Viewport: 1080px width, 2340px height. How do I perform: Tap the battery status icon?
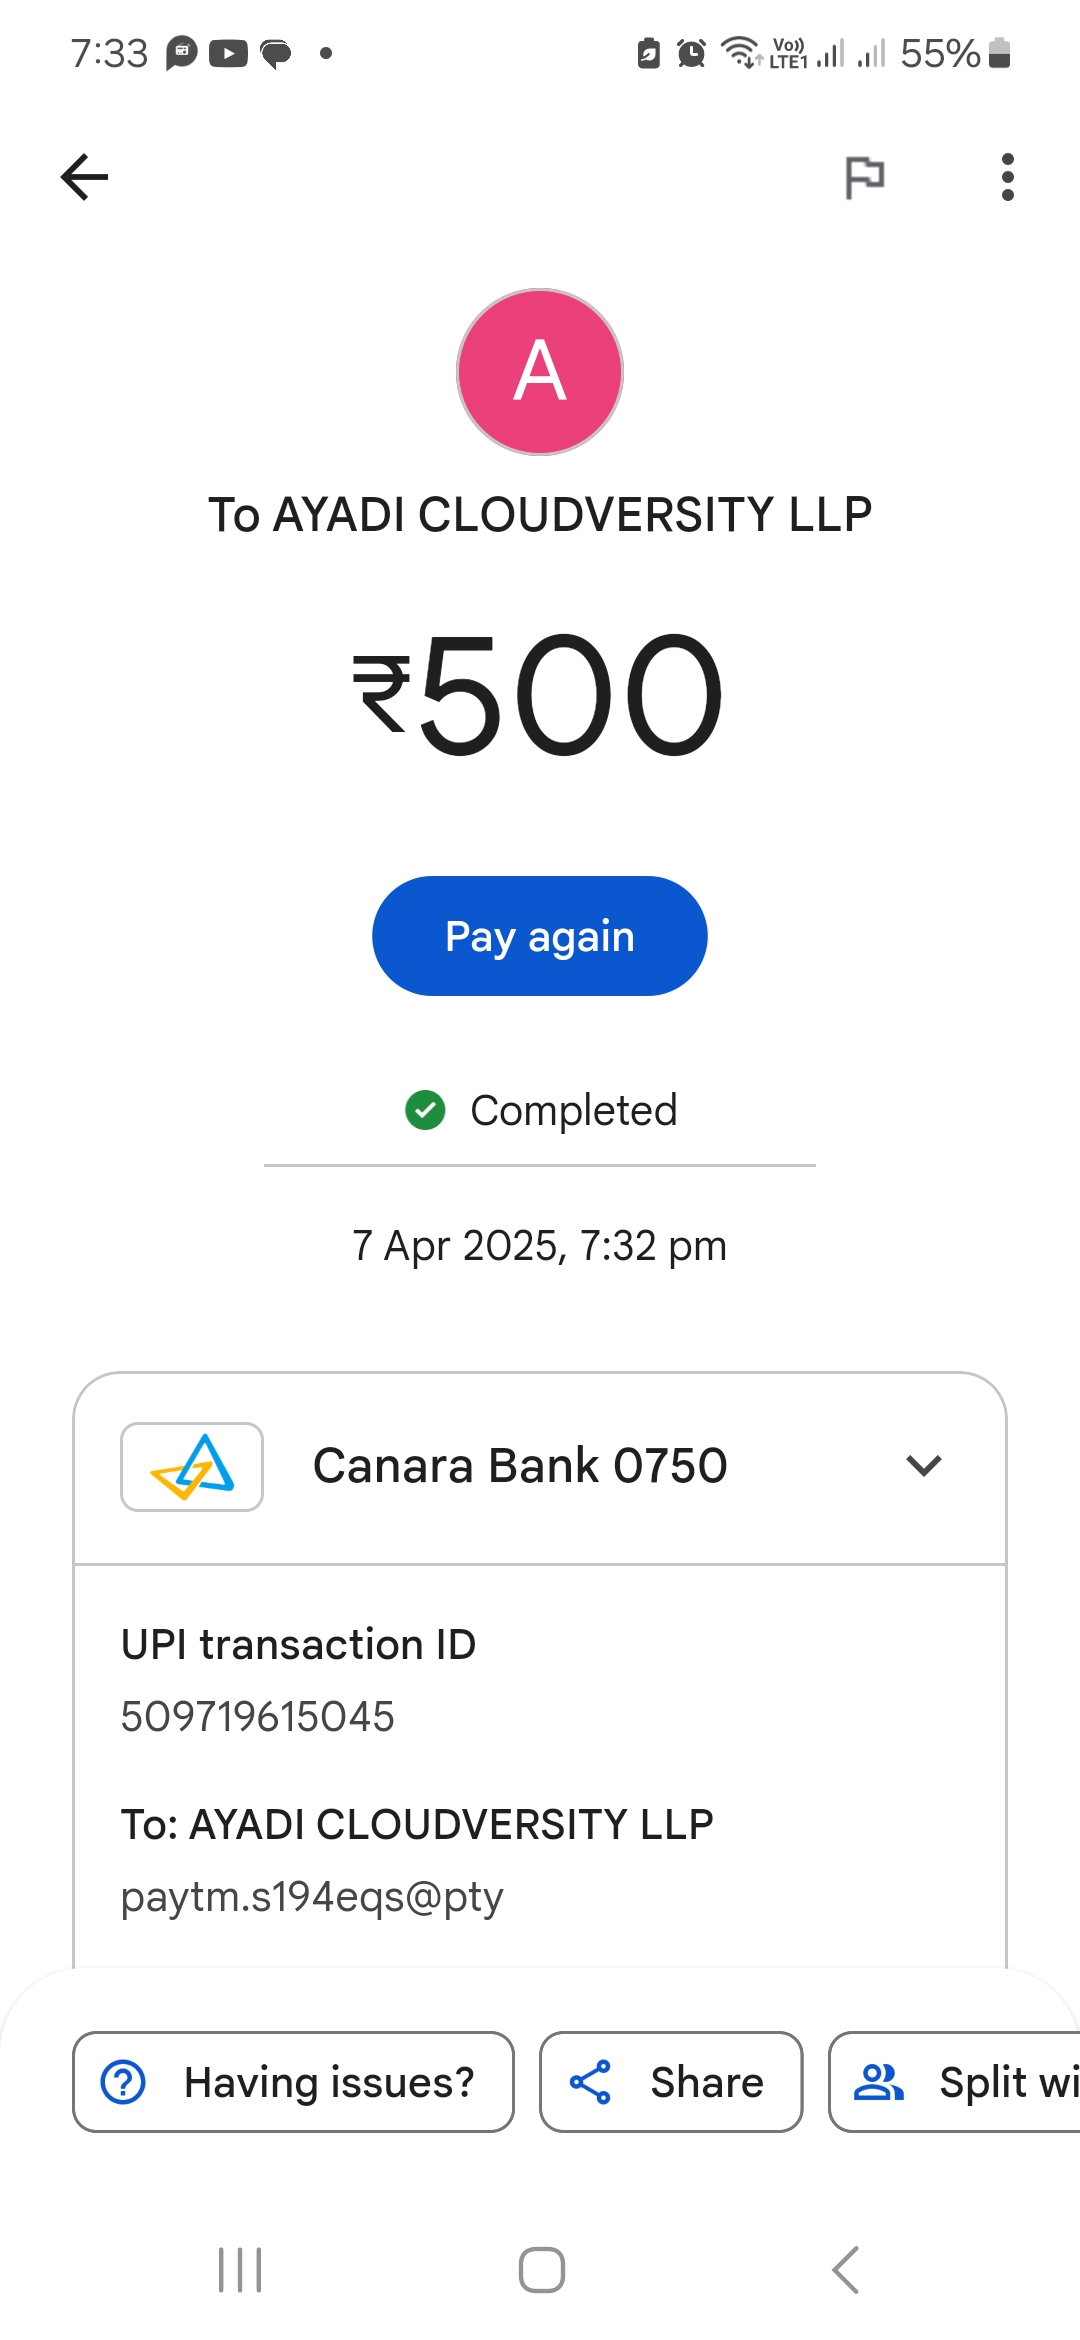point(999,53)
